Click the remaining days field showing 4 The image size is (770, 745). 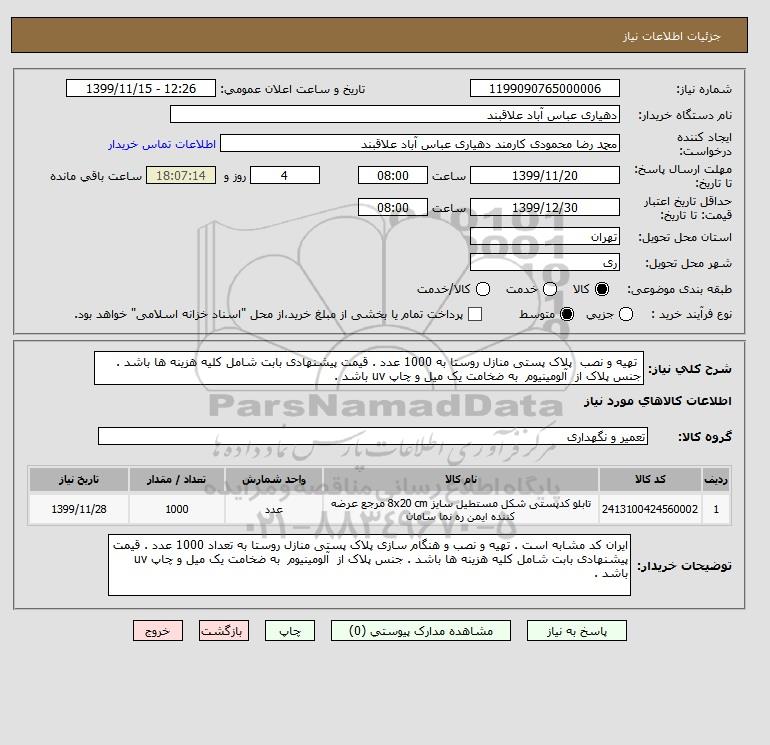[x=285, y=175]
